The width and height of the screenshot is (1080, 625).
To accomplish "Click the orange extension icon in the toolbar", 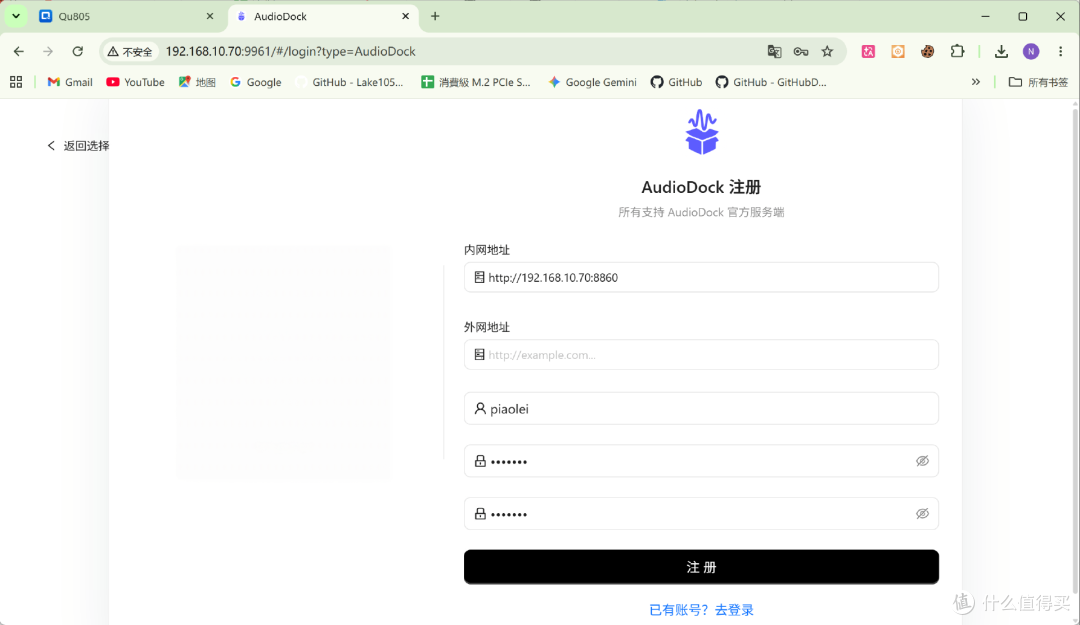I will click(897, 51).
